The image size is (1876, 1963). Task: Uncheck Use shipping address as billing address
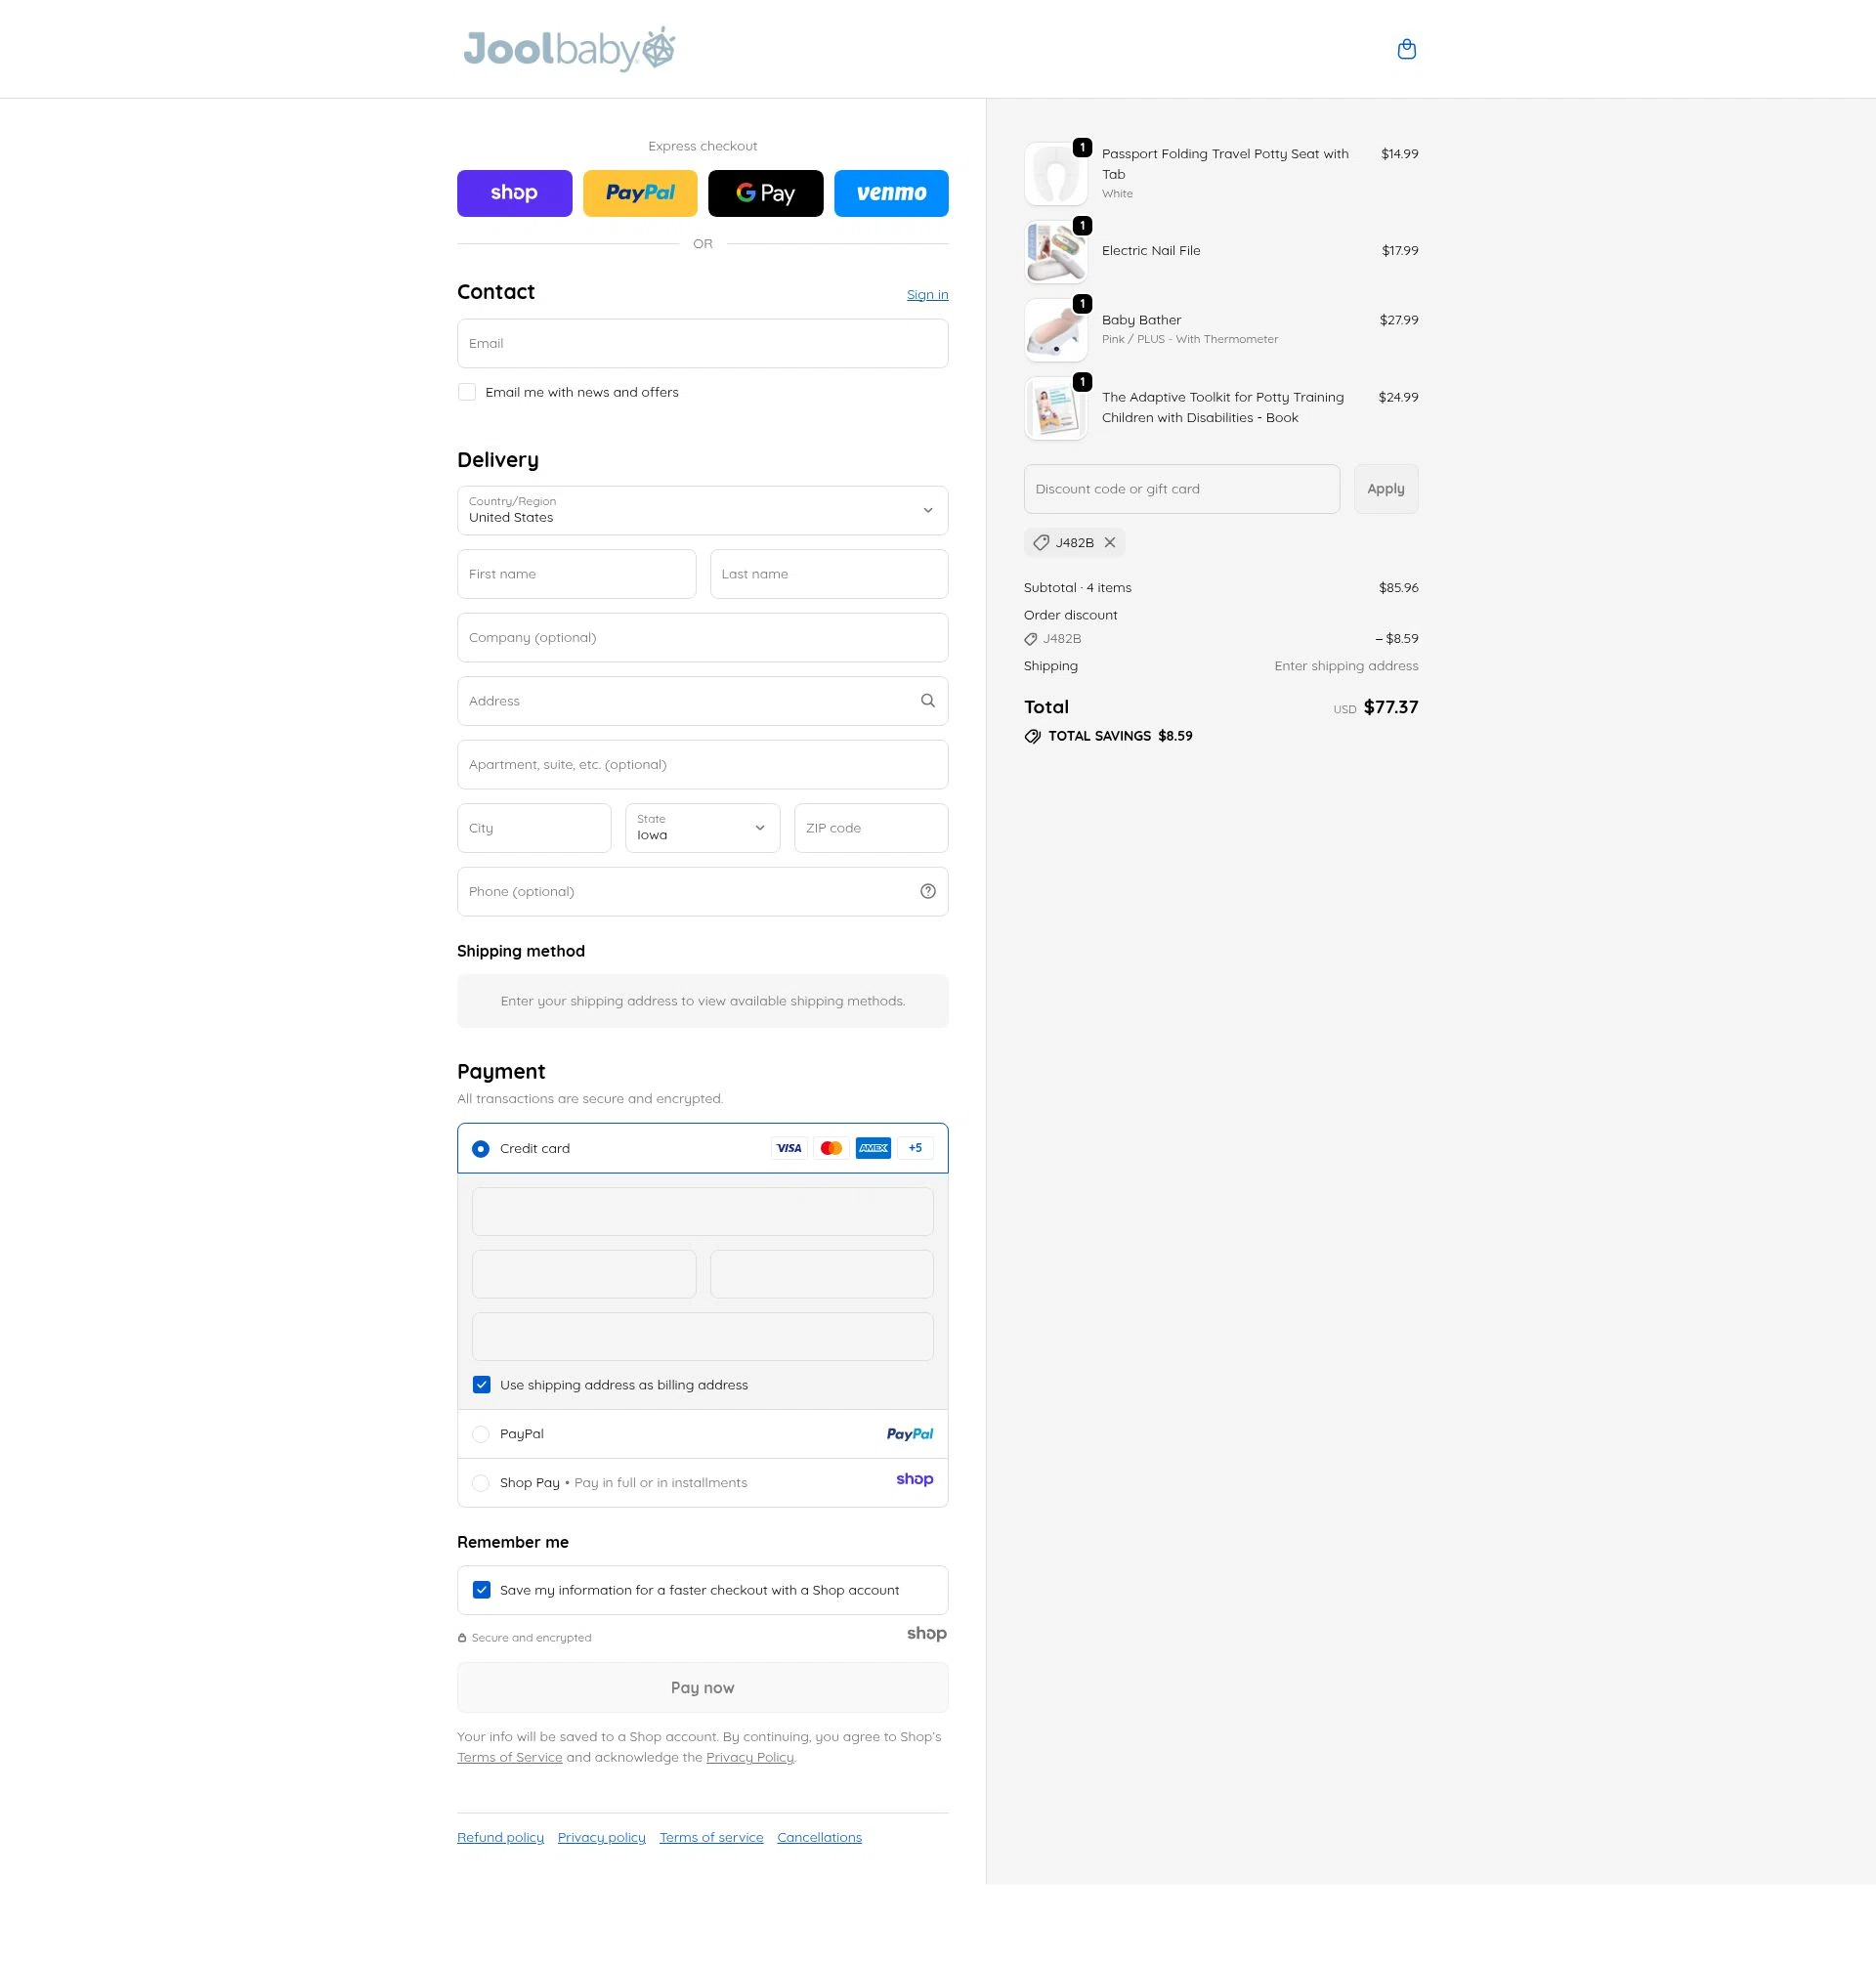tap(481, 1384)
